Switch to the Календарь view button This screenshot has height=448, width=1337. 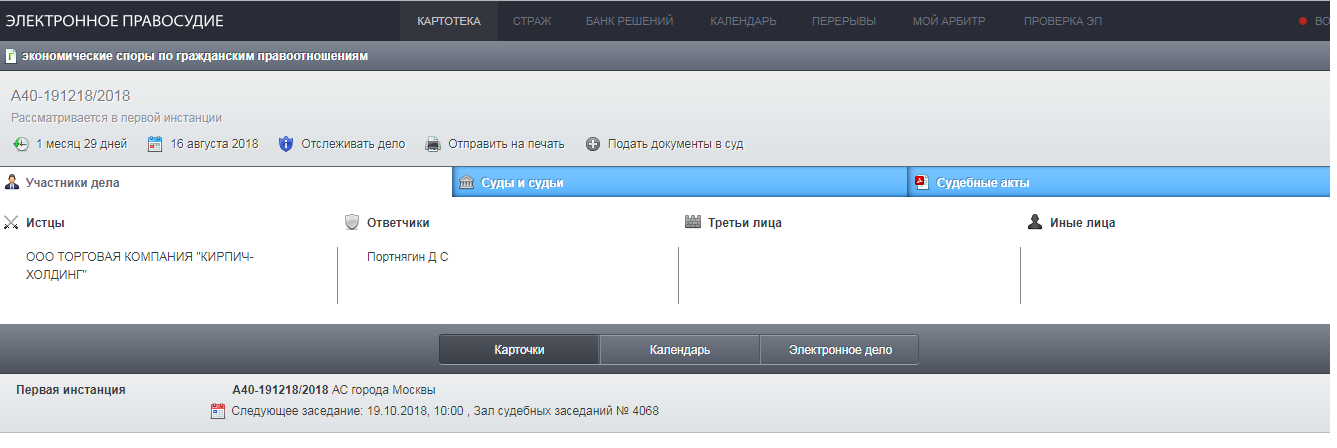pyautogui.click(x=679, y=350)
